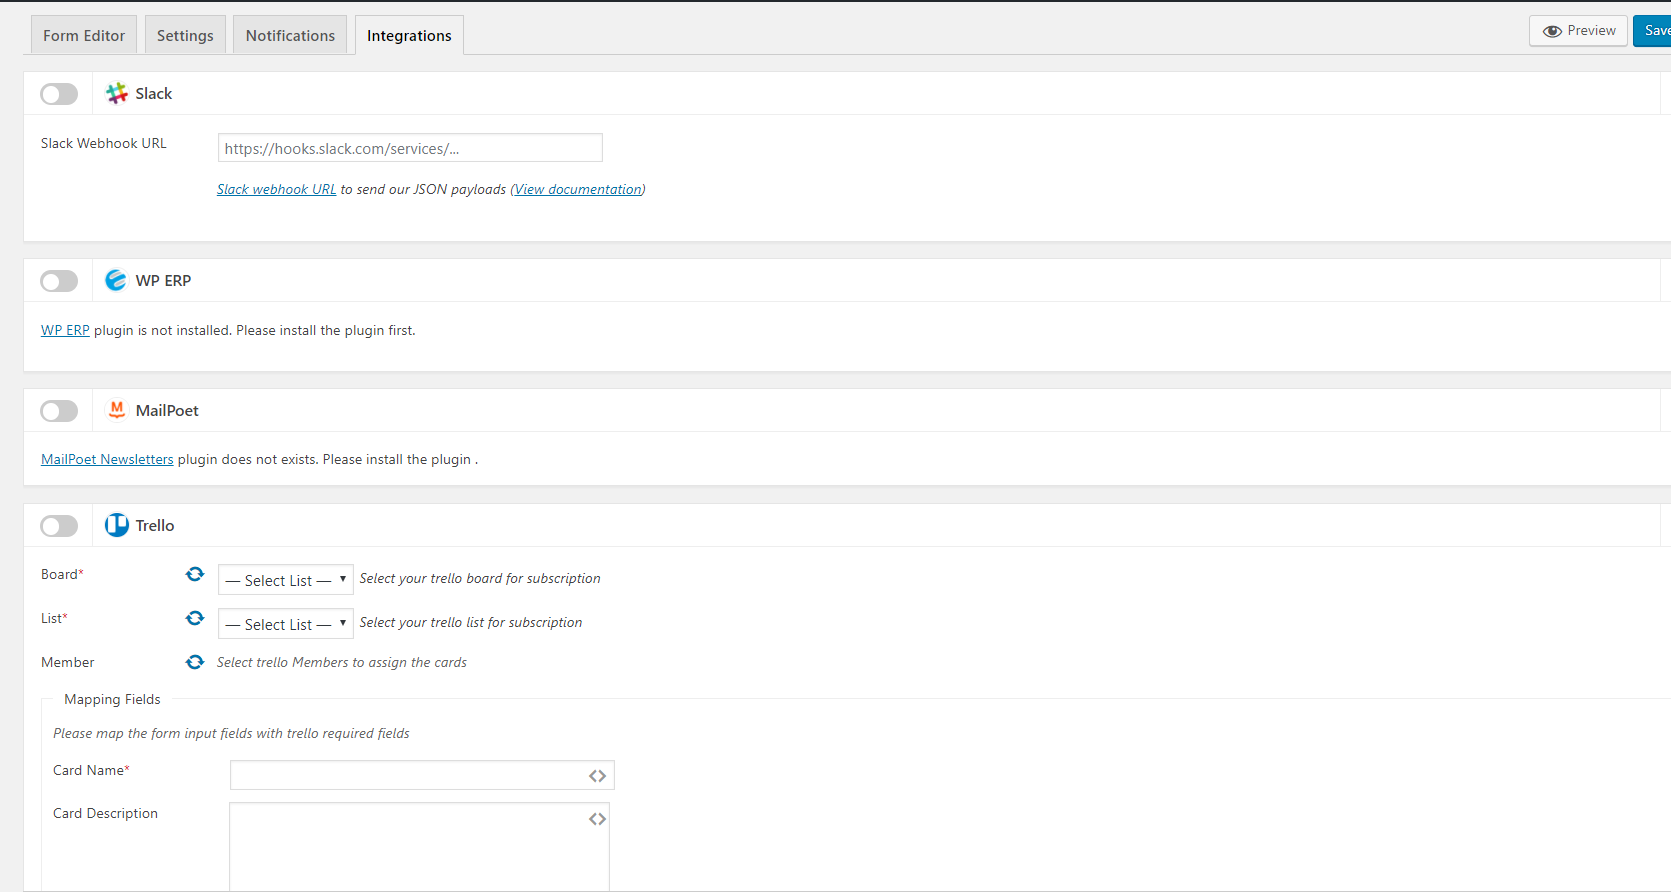The width and height of the screenshot is (1671, 892).
Task: Open the List select list dropdown
Action: click(286, 624)
